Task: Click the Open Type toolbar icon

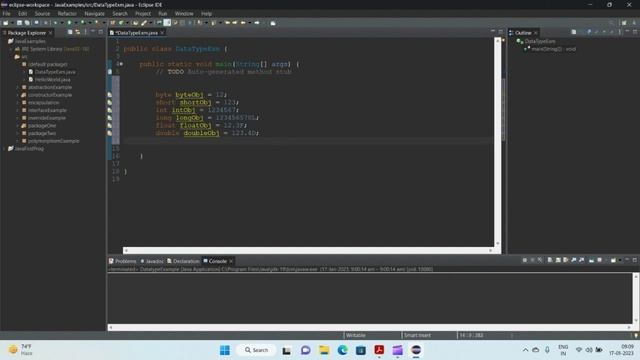Action: (135, 23)
